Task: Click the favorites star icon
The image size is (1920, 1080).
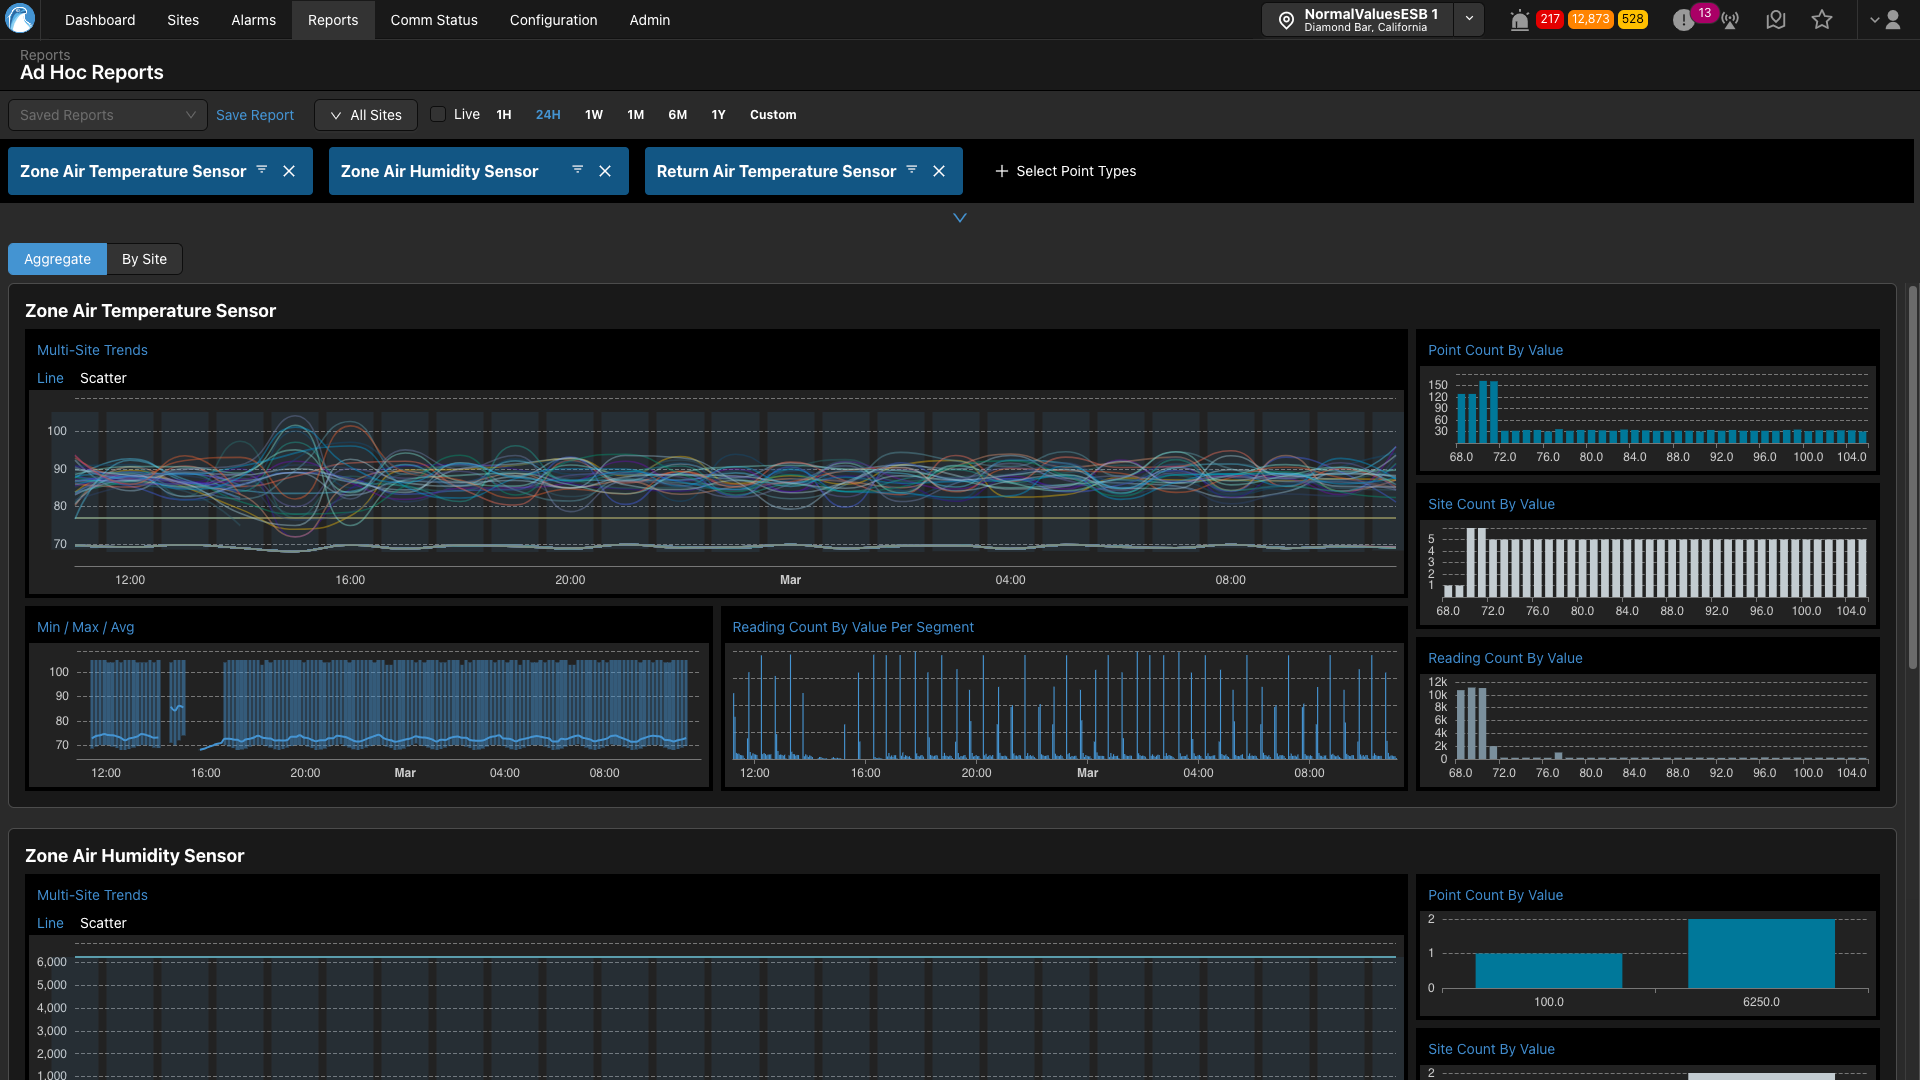Action: coord(1822,20)
